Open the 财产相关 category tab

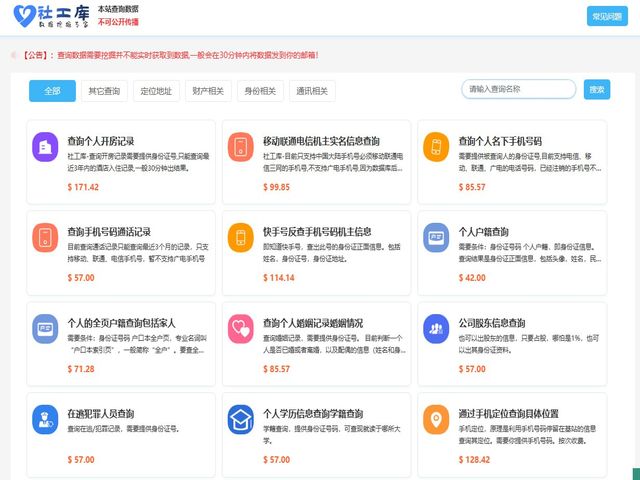pos(207,91)
